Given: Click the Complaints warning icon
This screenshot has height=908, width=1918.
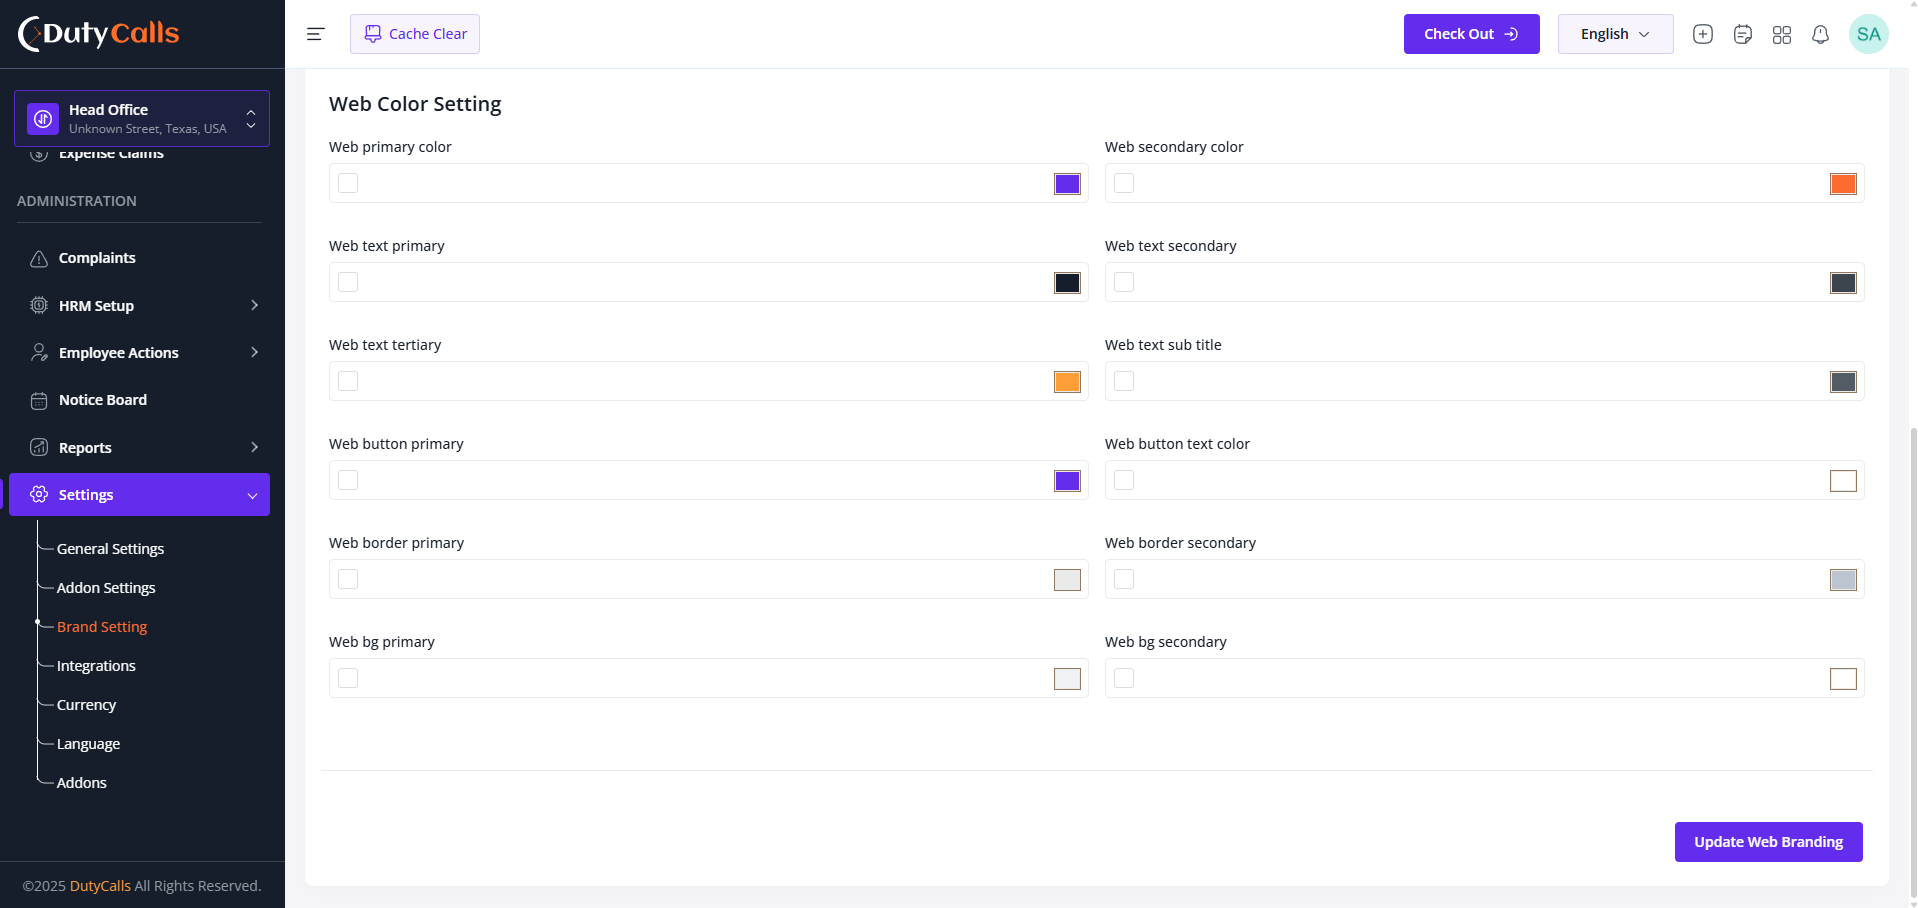Looking at the screenshot, I should tap(39, 258).
